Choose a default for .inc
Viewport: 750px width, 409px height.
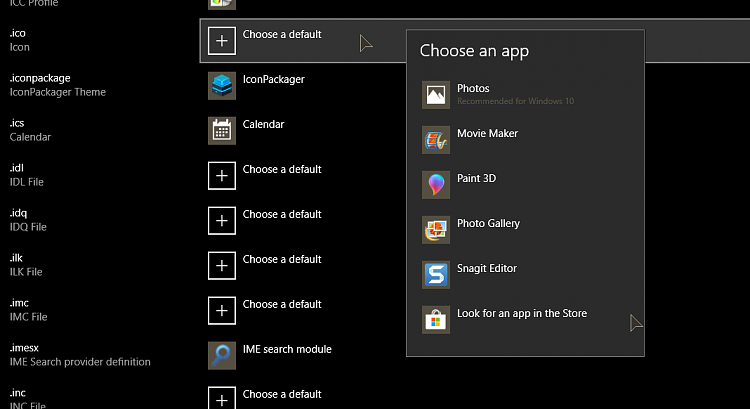coord(282,394)
